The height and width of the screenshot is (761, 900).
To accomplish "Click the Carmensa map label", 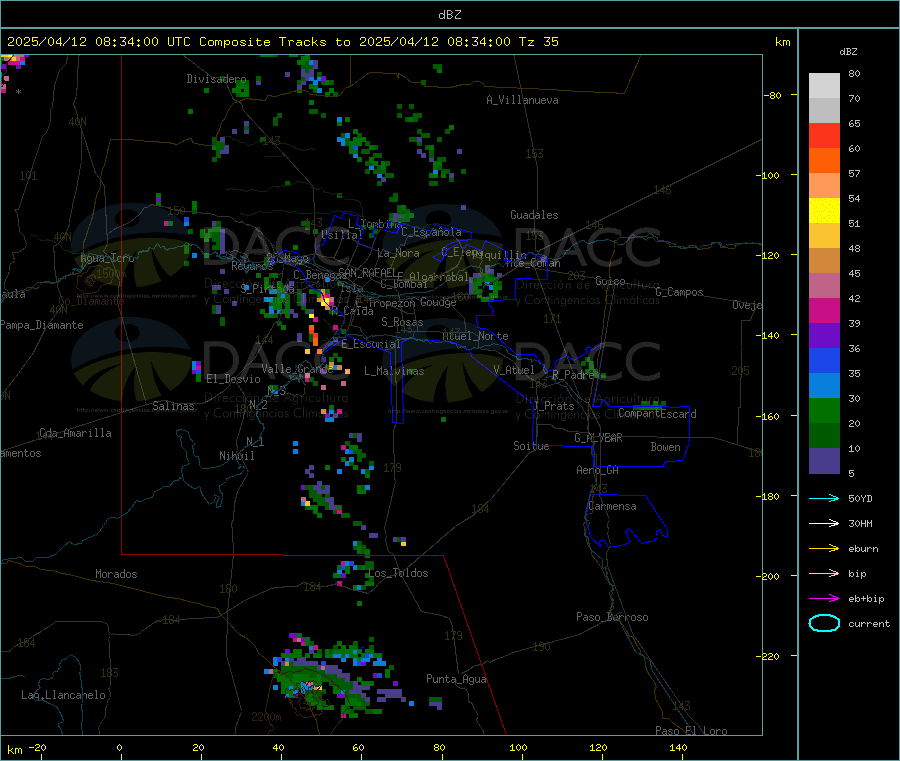I will [x=612, y=506].
